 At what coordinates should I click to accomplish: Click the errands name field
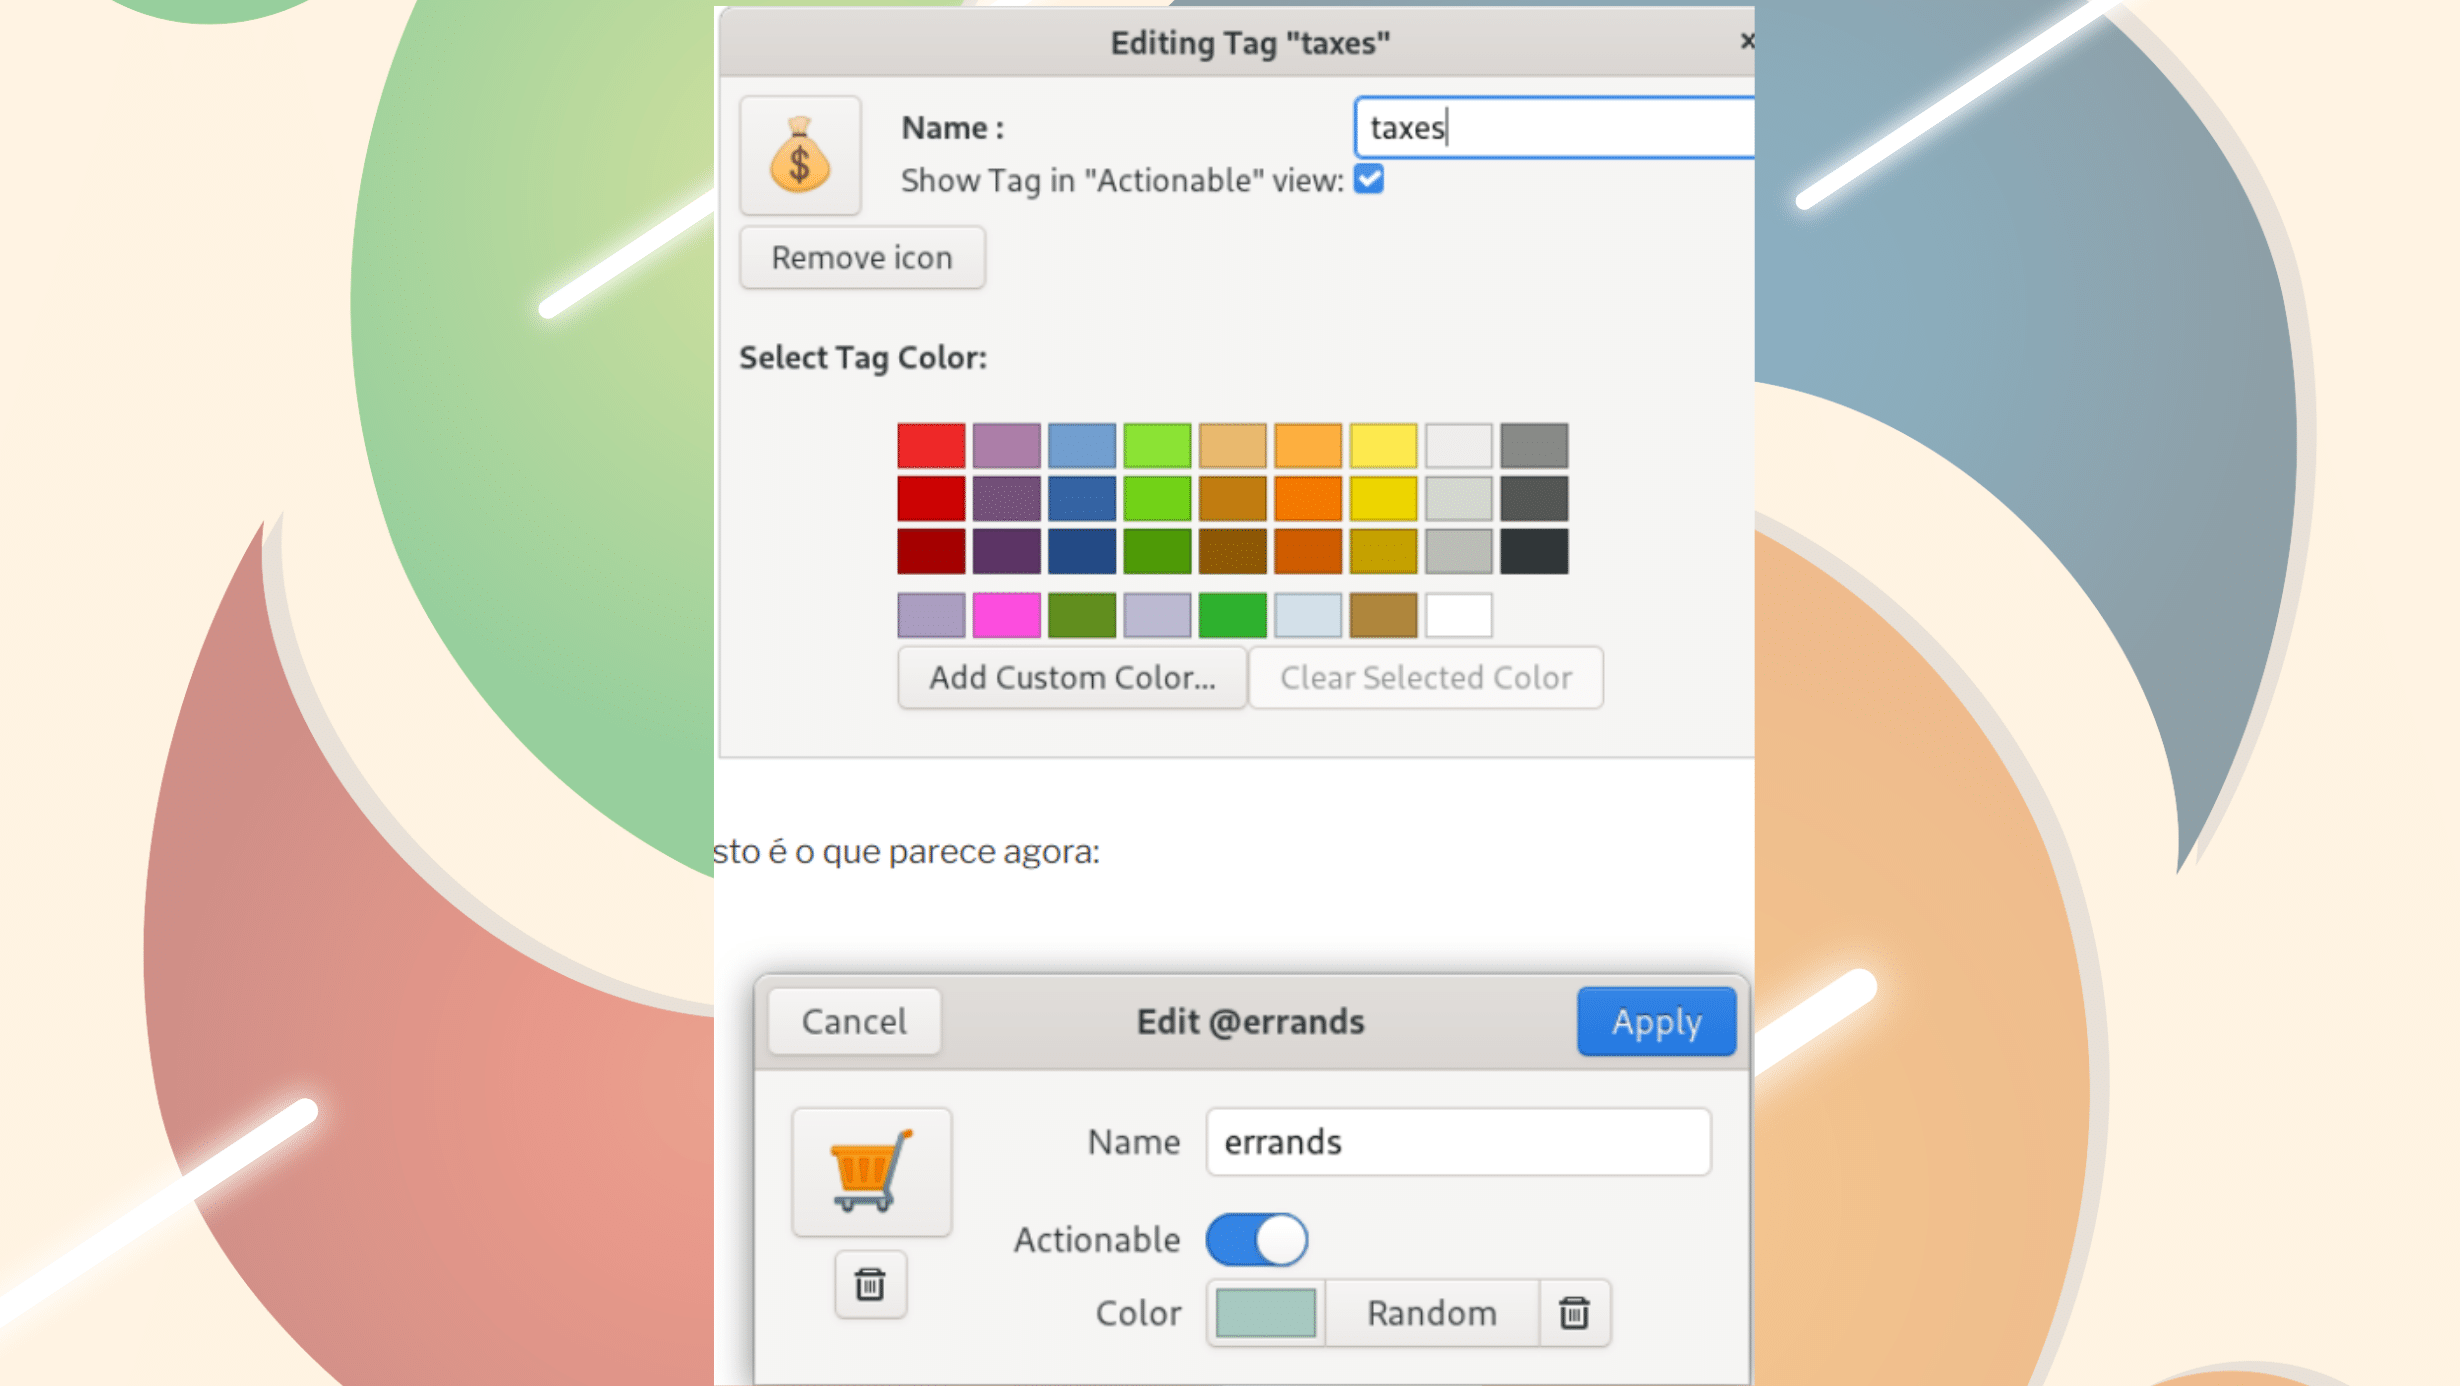(1458, 1142)
